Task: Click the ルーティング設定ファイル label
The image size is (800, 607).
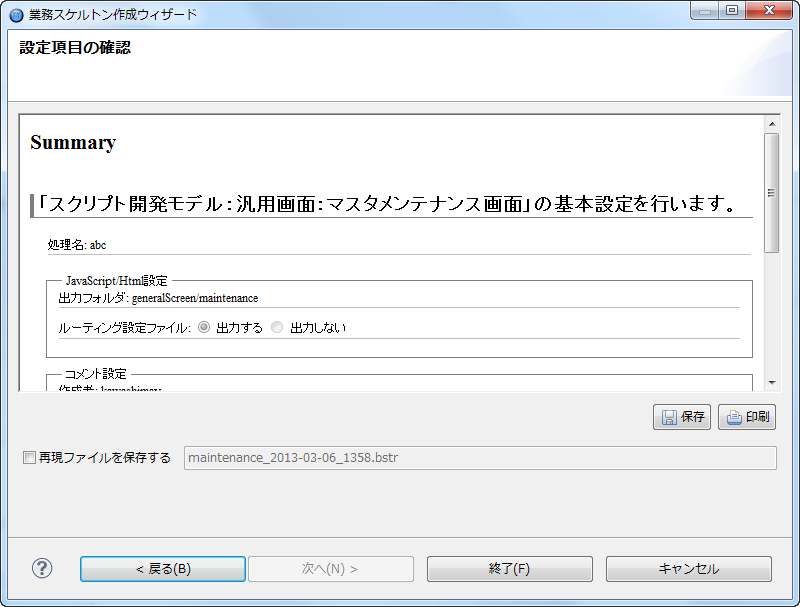Action: tap(124, 327)
